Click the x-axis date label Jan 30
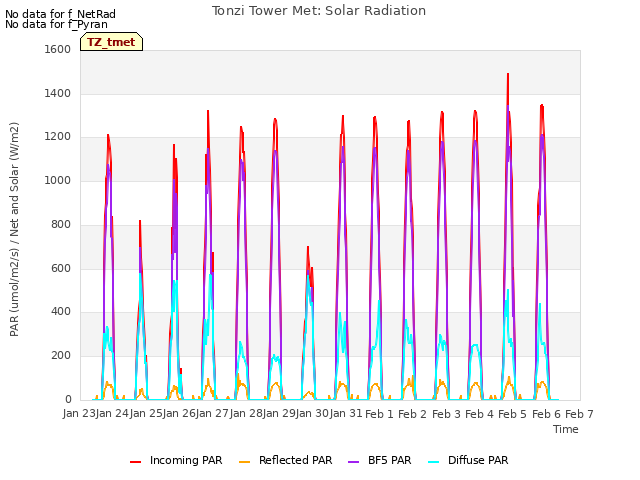The image size is (640, 480). (312, 413)
